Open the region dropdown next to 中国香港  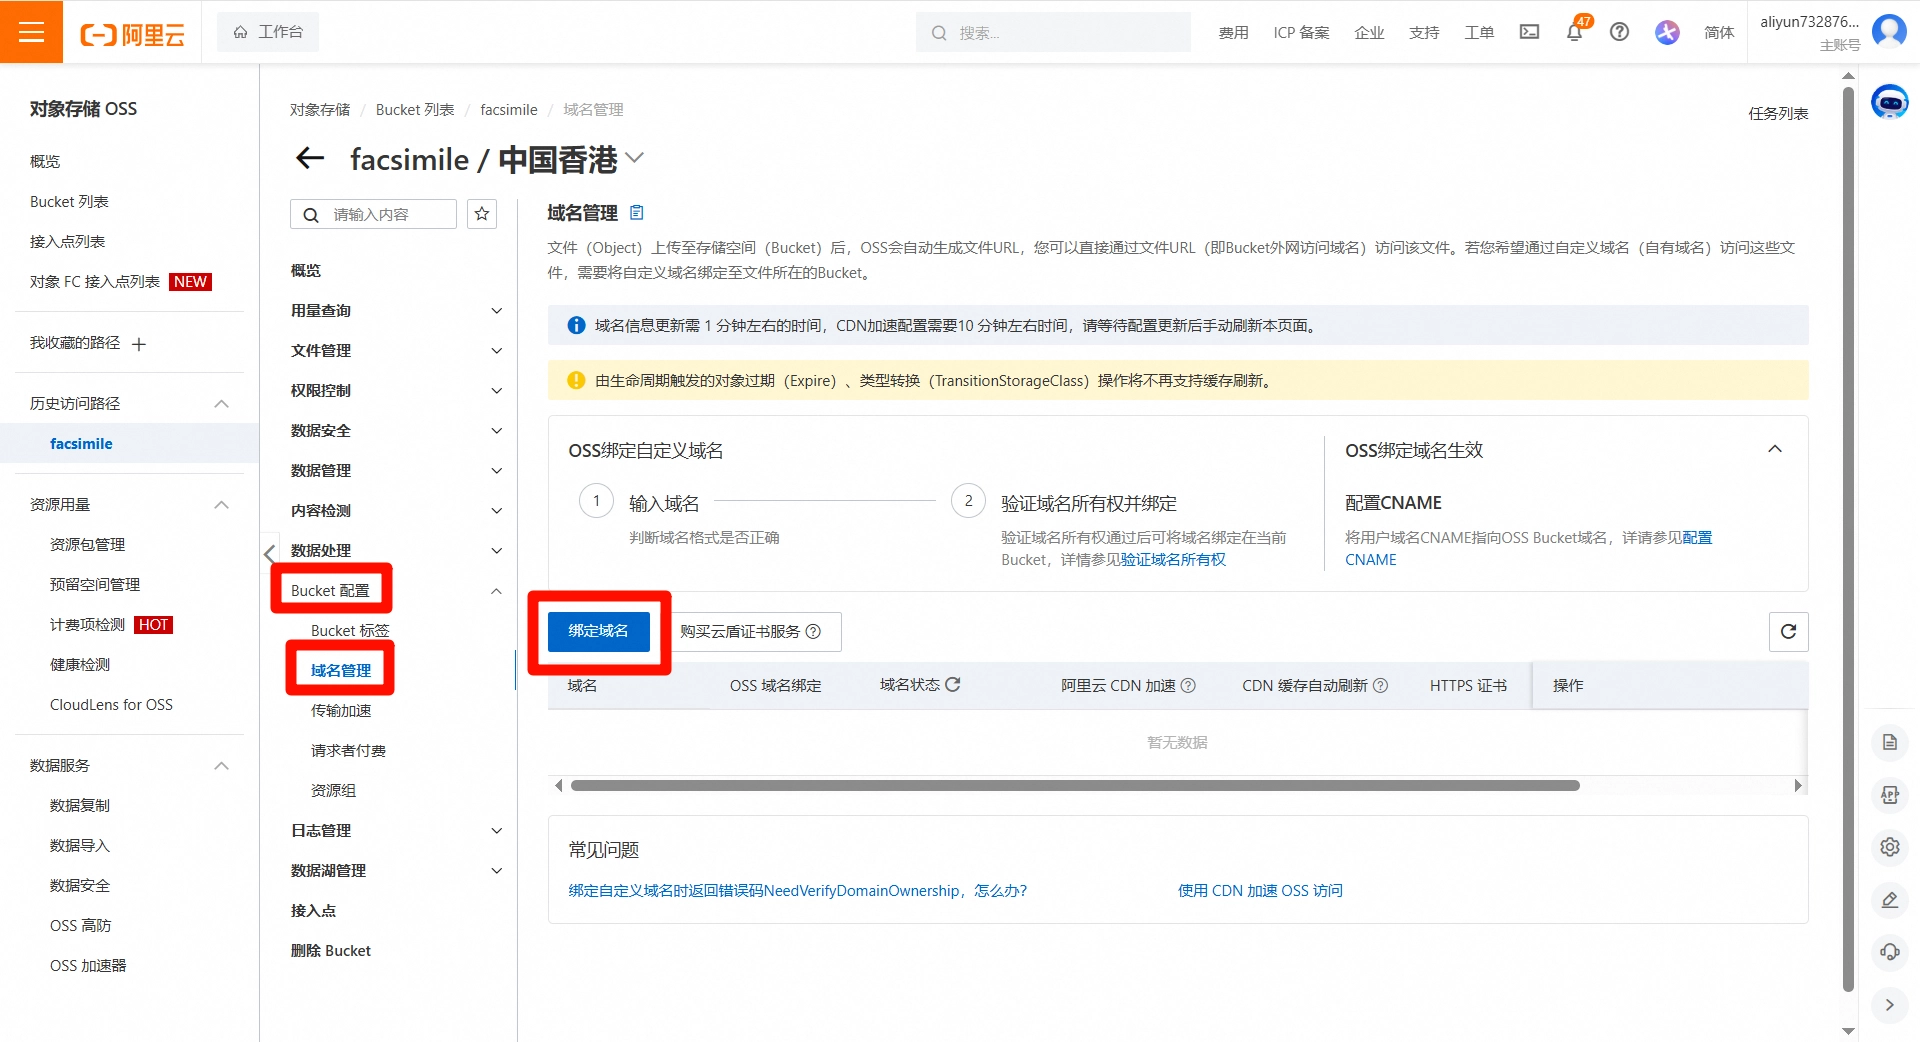(634, 158)
